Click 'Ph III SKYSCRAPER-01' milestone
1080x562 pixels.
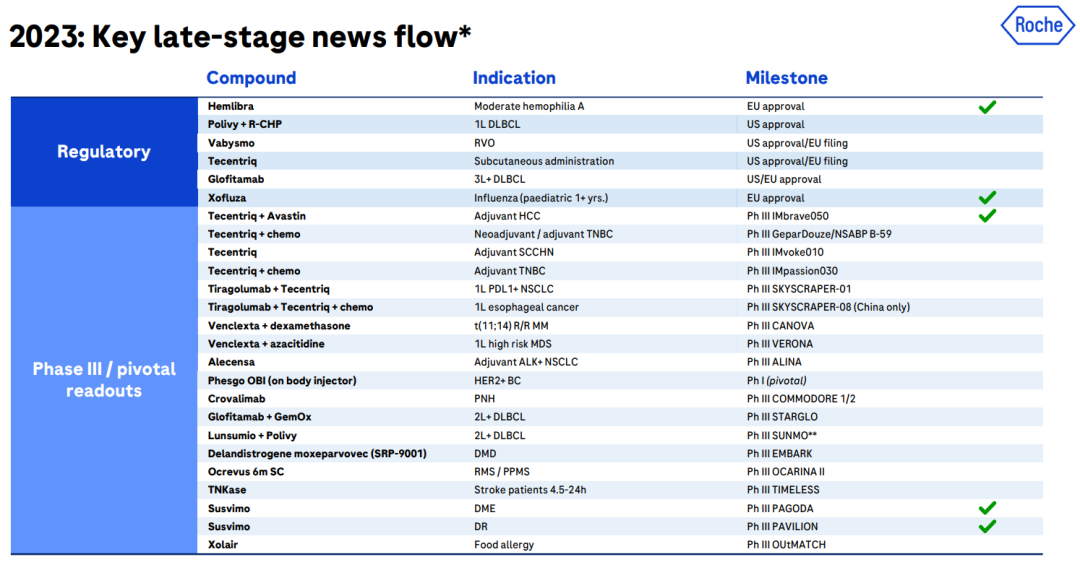[x=798, y=289]
